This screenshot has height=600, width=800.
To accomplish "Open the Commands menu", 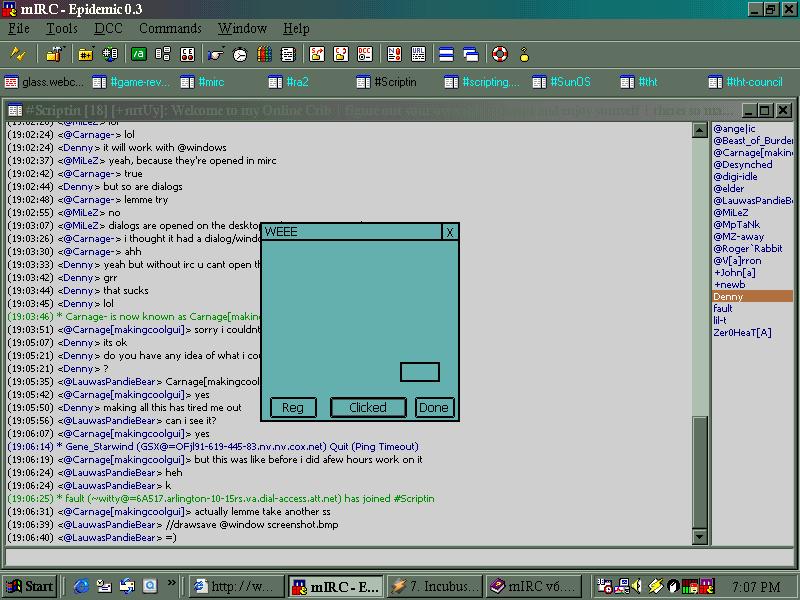I will 170,28.
